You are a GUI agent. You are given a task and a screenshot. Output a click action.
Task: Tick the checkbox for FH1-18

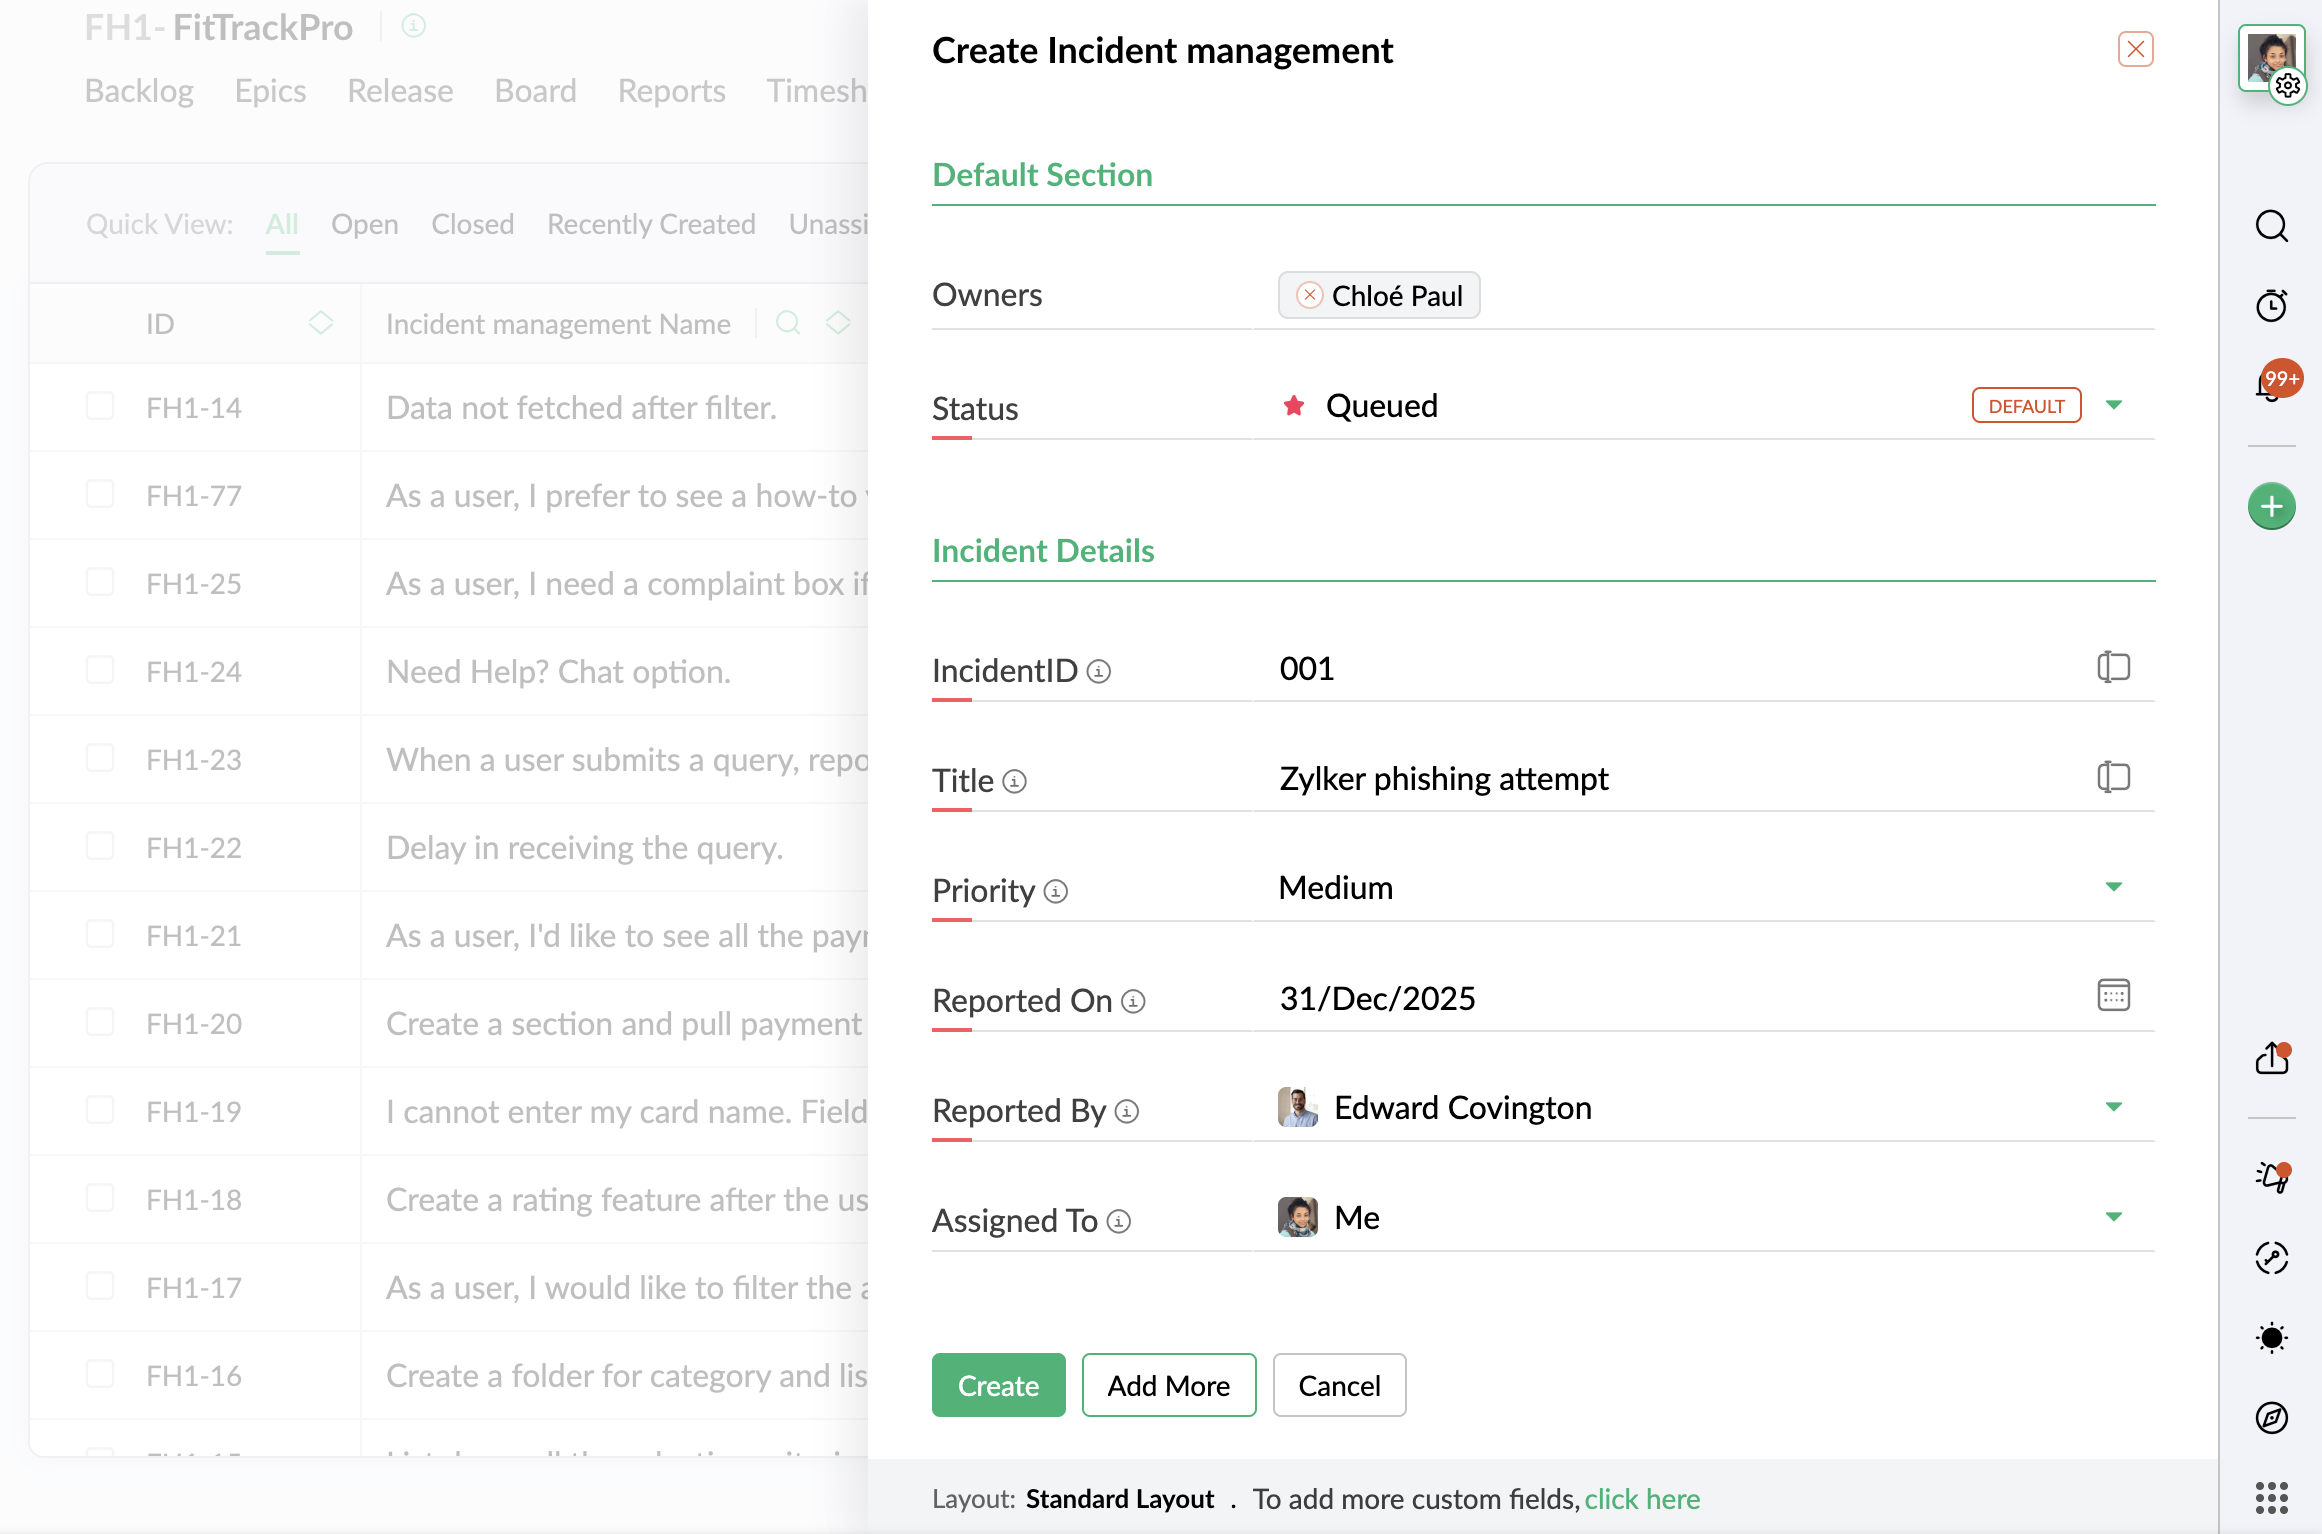(x=100, y=1199)
